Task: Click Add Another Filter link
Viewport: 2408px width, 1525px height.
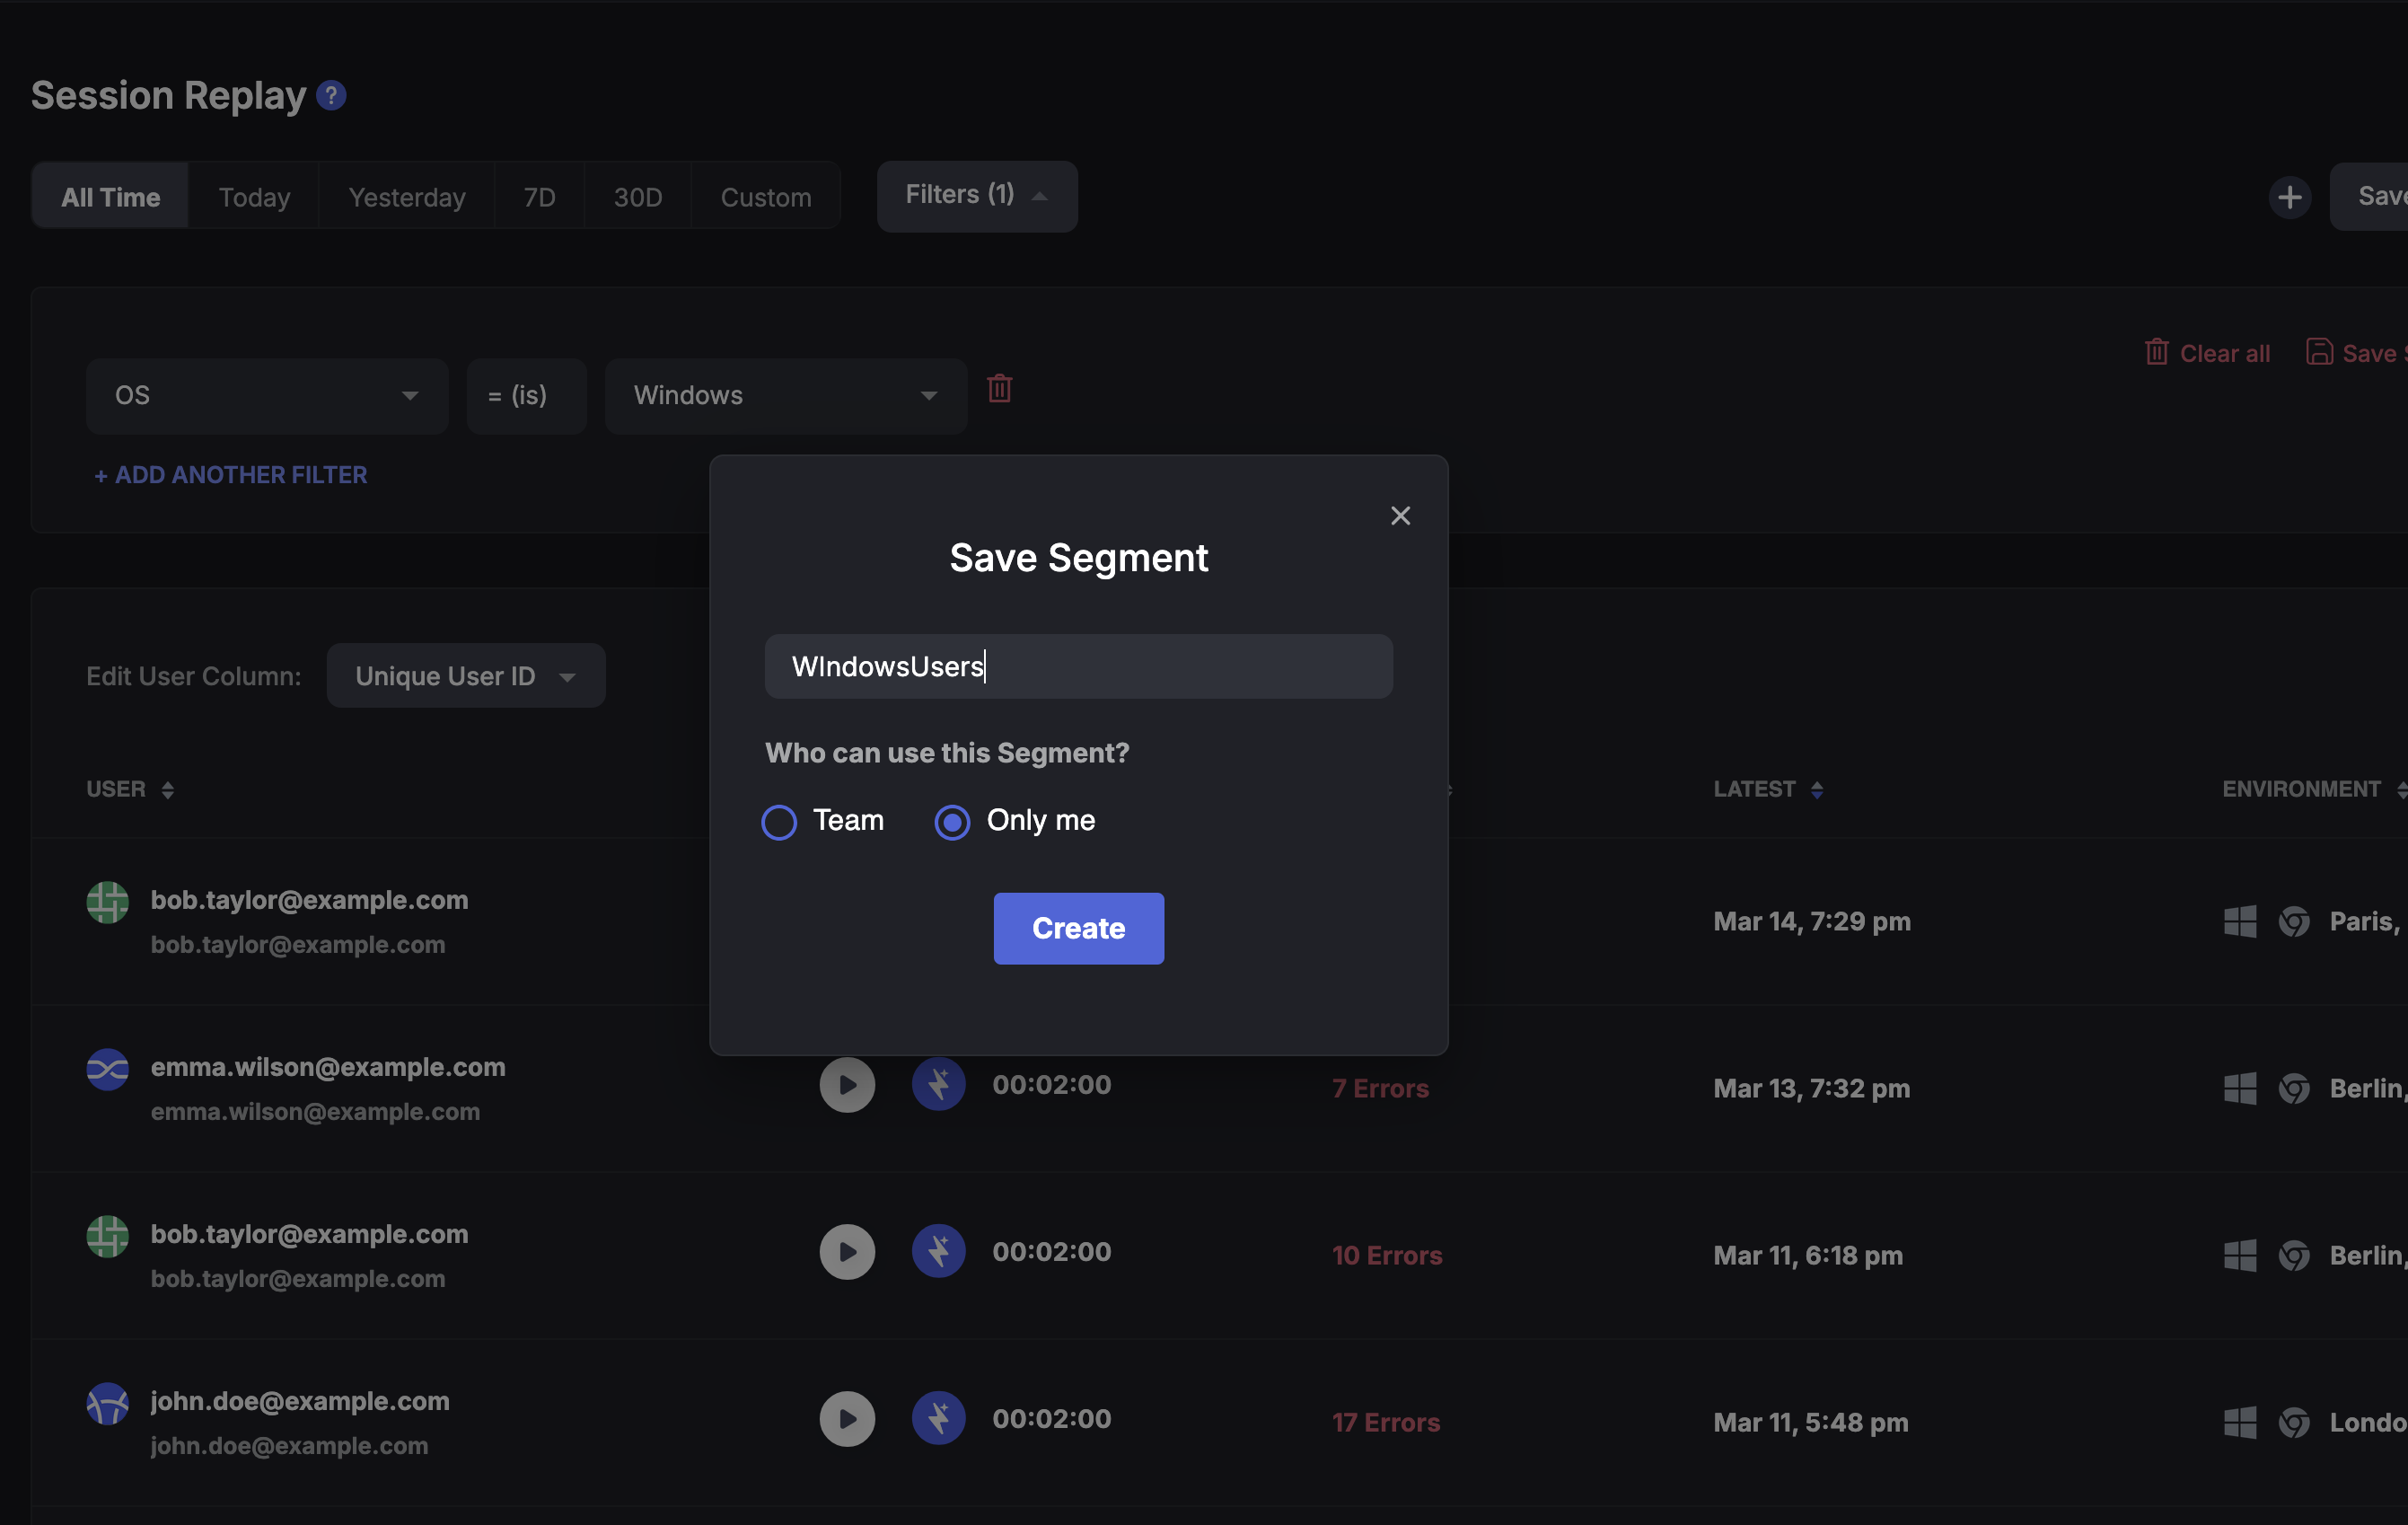Action: click(230, 475)
